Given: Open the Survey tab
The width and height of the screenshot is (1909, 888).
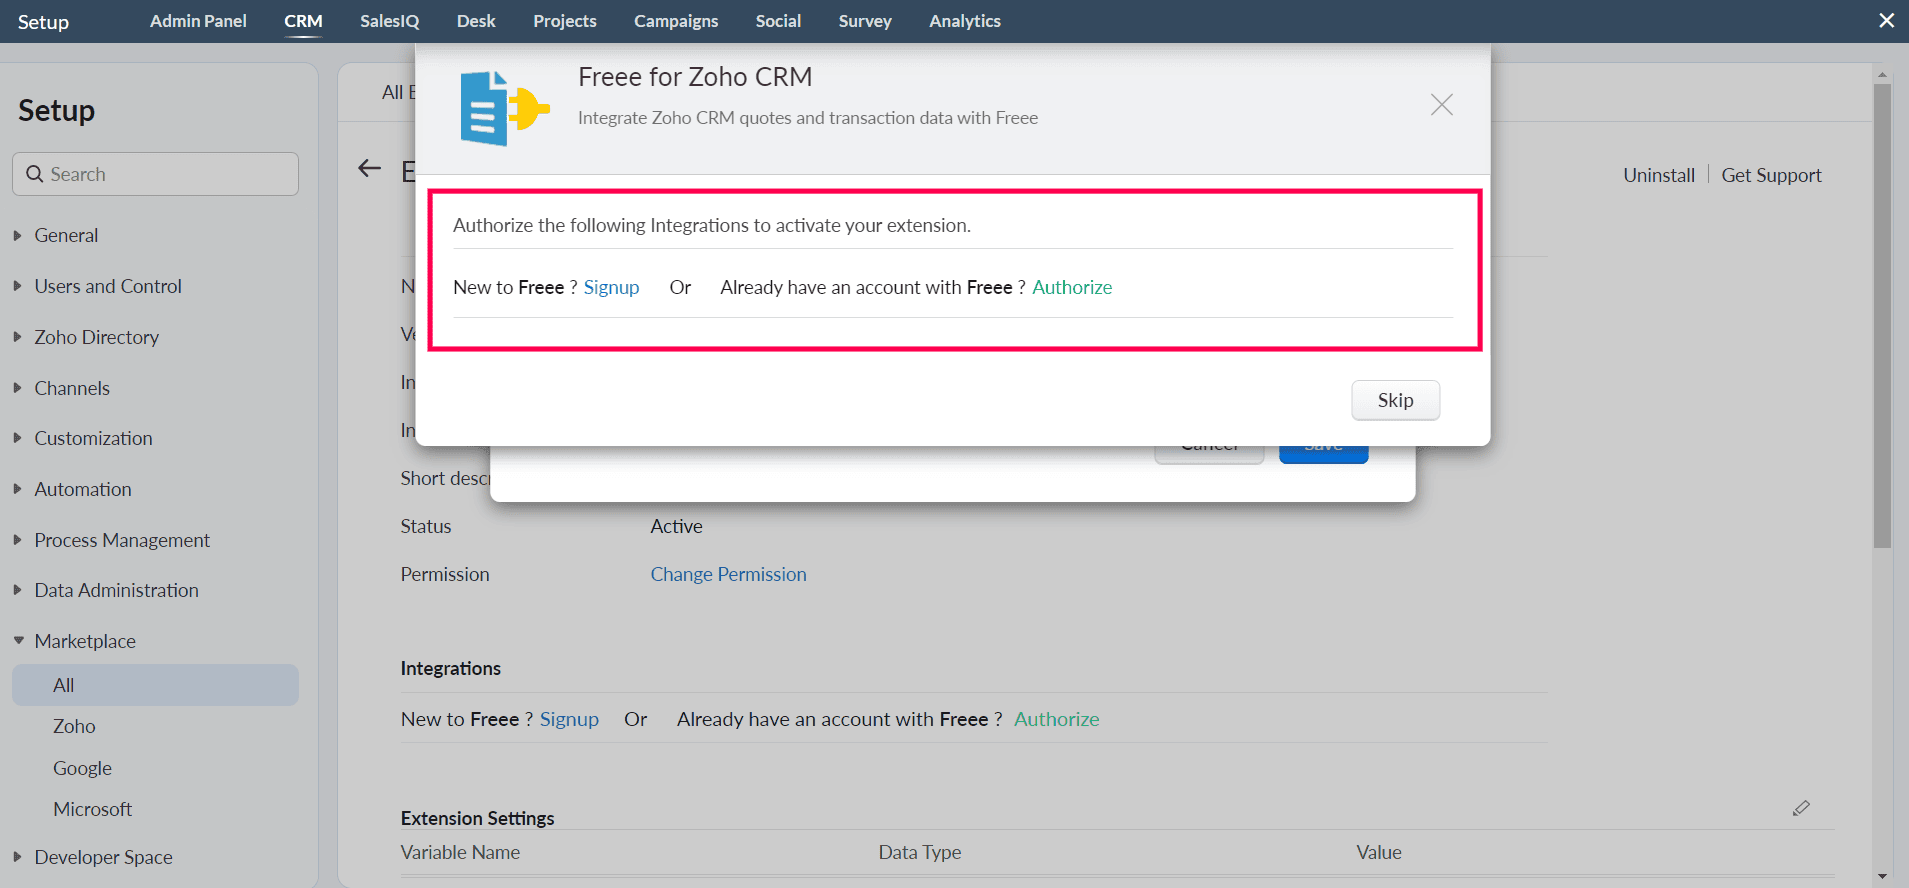Looking at the screenshot, I should (865, 21).
